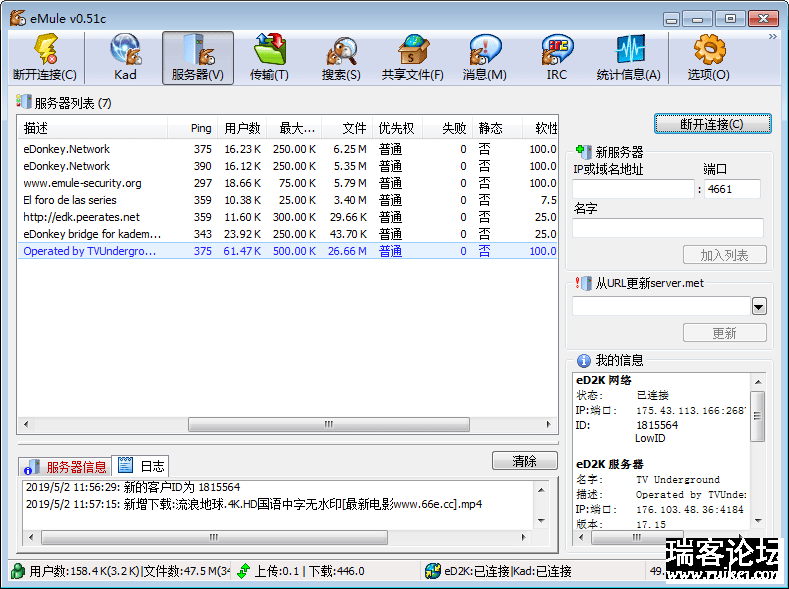Screen dimensions: 789x589
Task: Click the 更新 update button
Action: coord(725,333)
